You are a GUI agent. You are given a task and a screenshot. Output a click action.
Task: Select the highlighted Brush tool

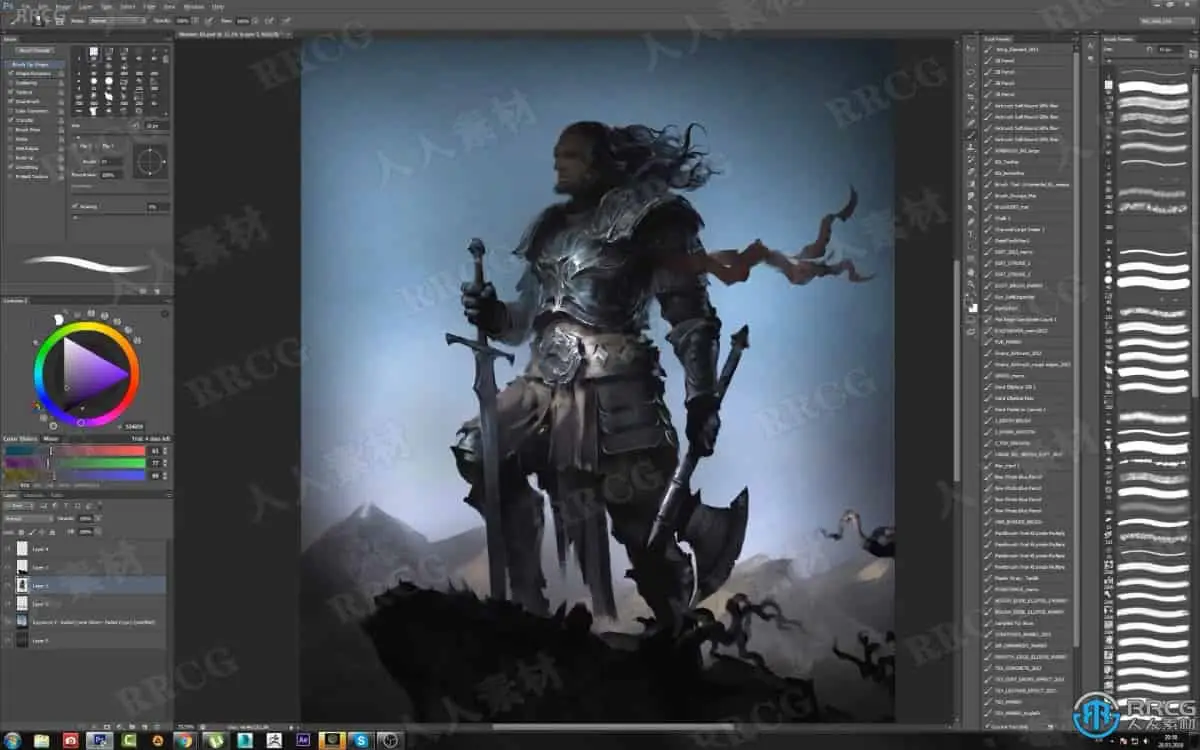coord(971,134)
